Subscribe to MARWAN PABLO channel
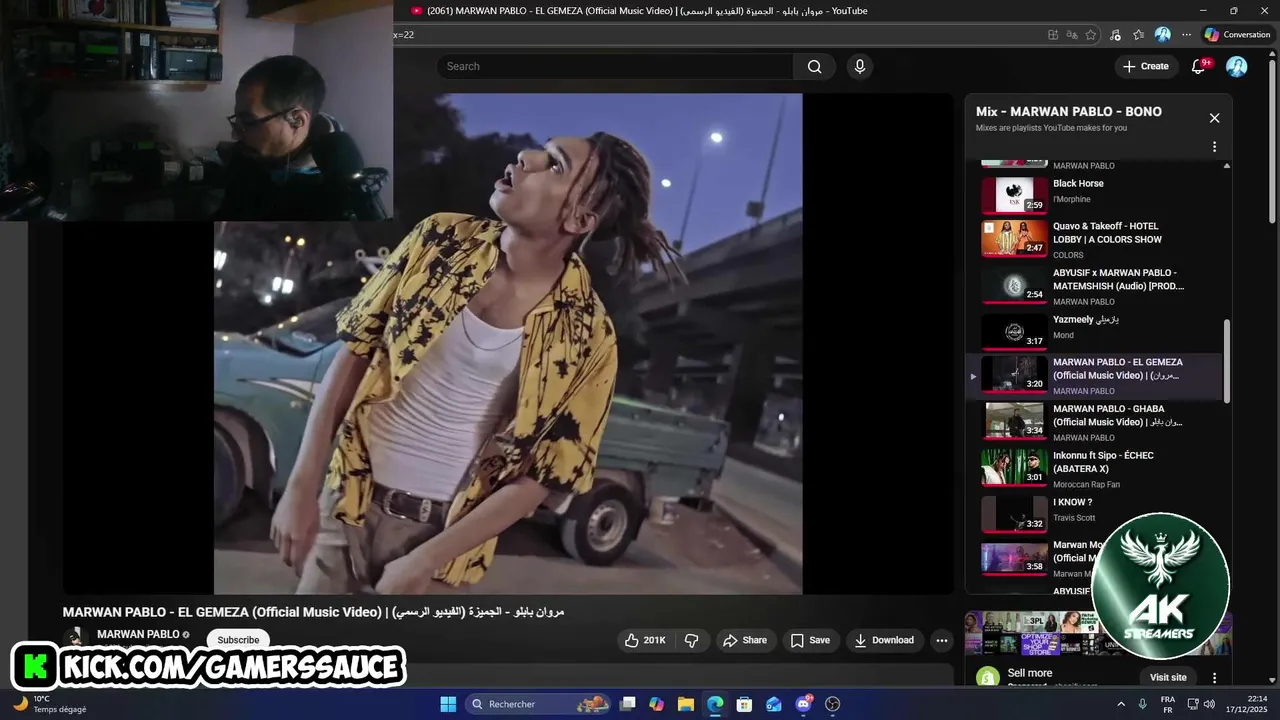 238,640
